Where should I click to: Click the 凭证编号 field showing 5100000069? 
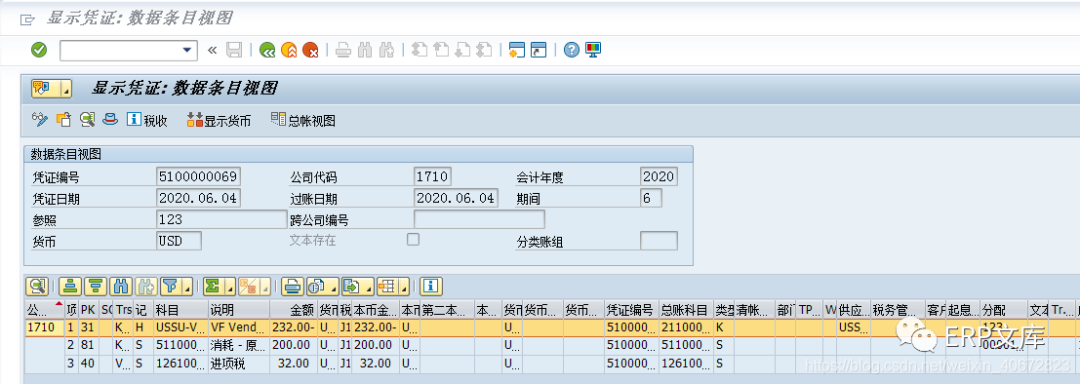(x=198, y=177)
